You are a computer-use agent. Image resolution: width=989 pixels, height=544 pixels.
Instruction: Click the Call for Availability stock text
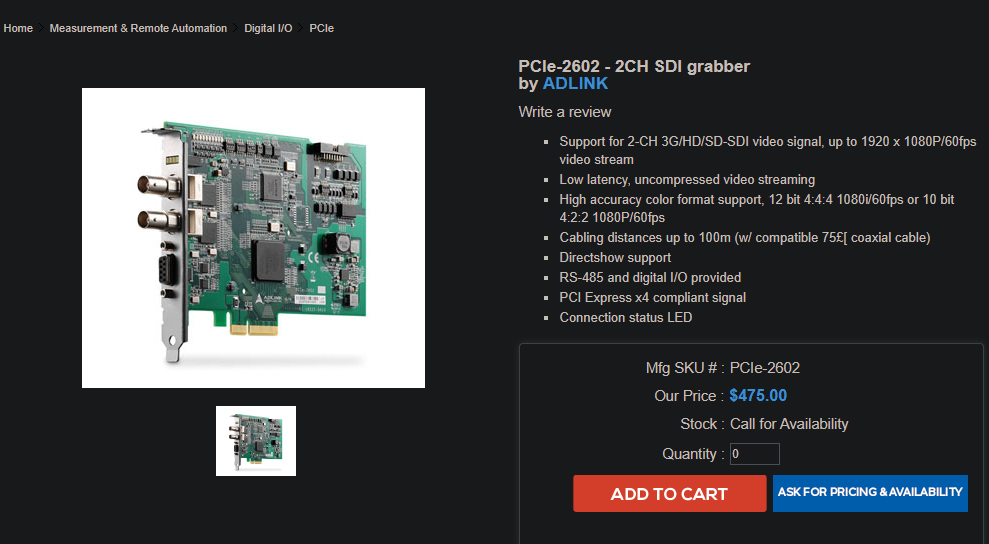coord(789,424)
